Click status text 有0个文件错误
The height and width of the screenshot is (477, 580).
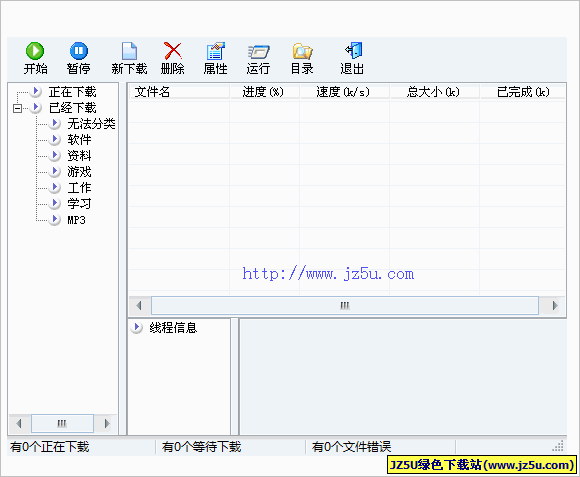click(x=351, y=447)
